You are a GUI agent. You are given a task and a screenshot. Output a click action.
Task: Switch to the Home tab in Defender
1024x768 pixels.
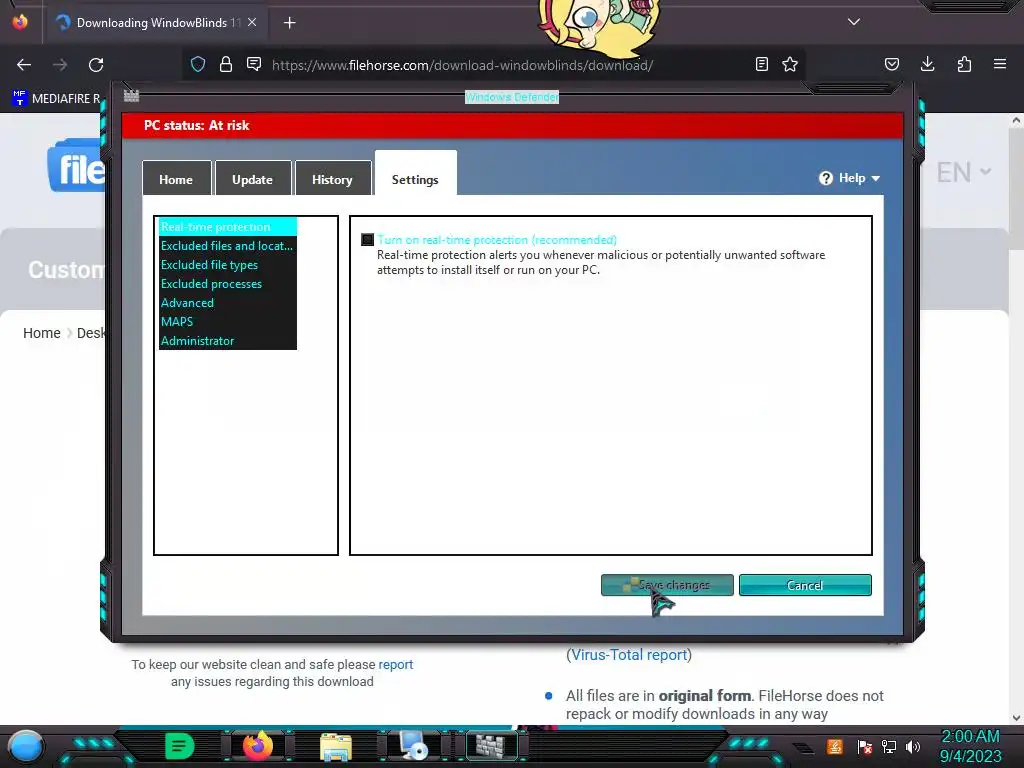[176, 180]
